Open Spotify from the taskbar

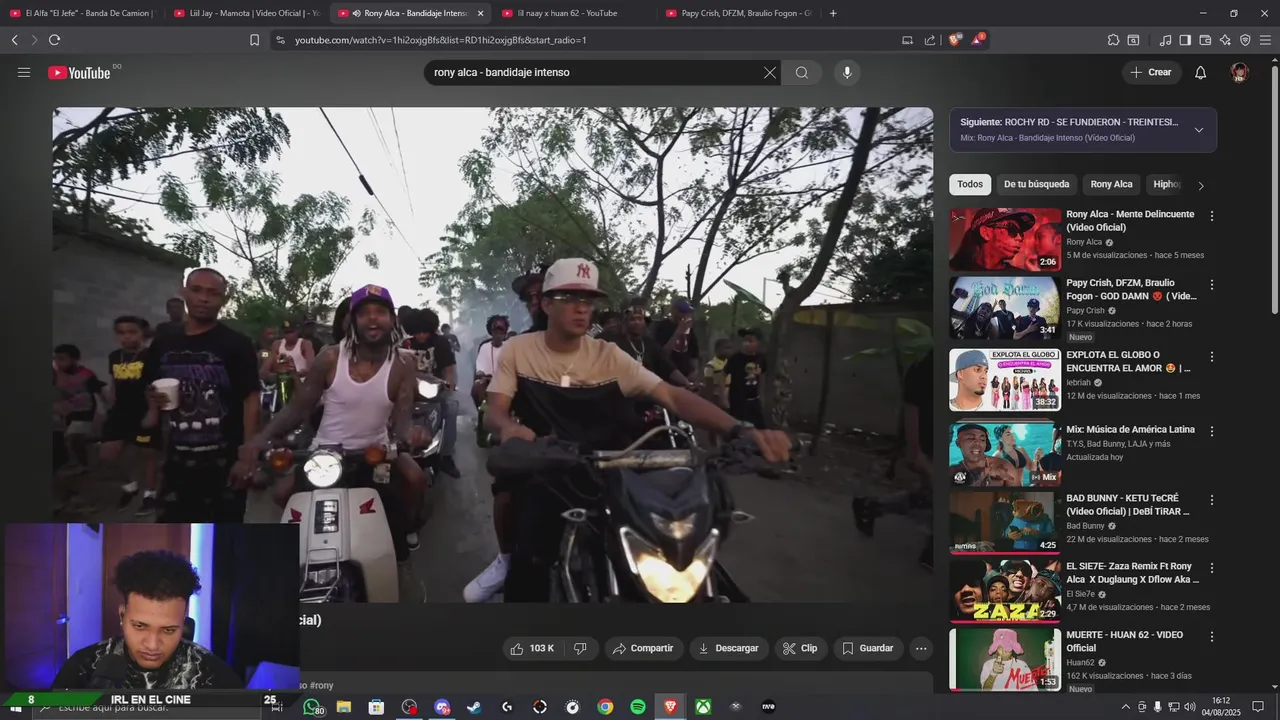pyautogui.click(x=638, y=707)
